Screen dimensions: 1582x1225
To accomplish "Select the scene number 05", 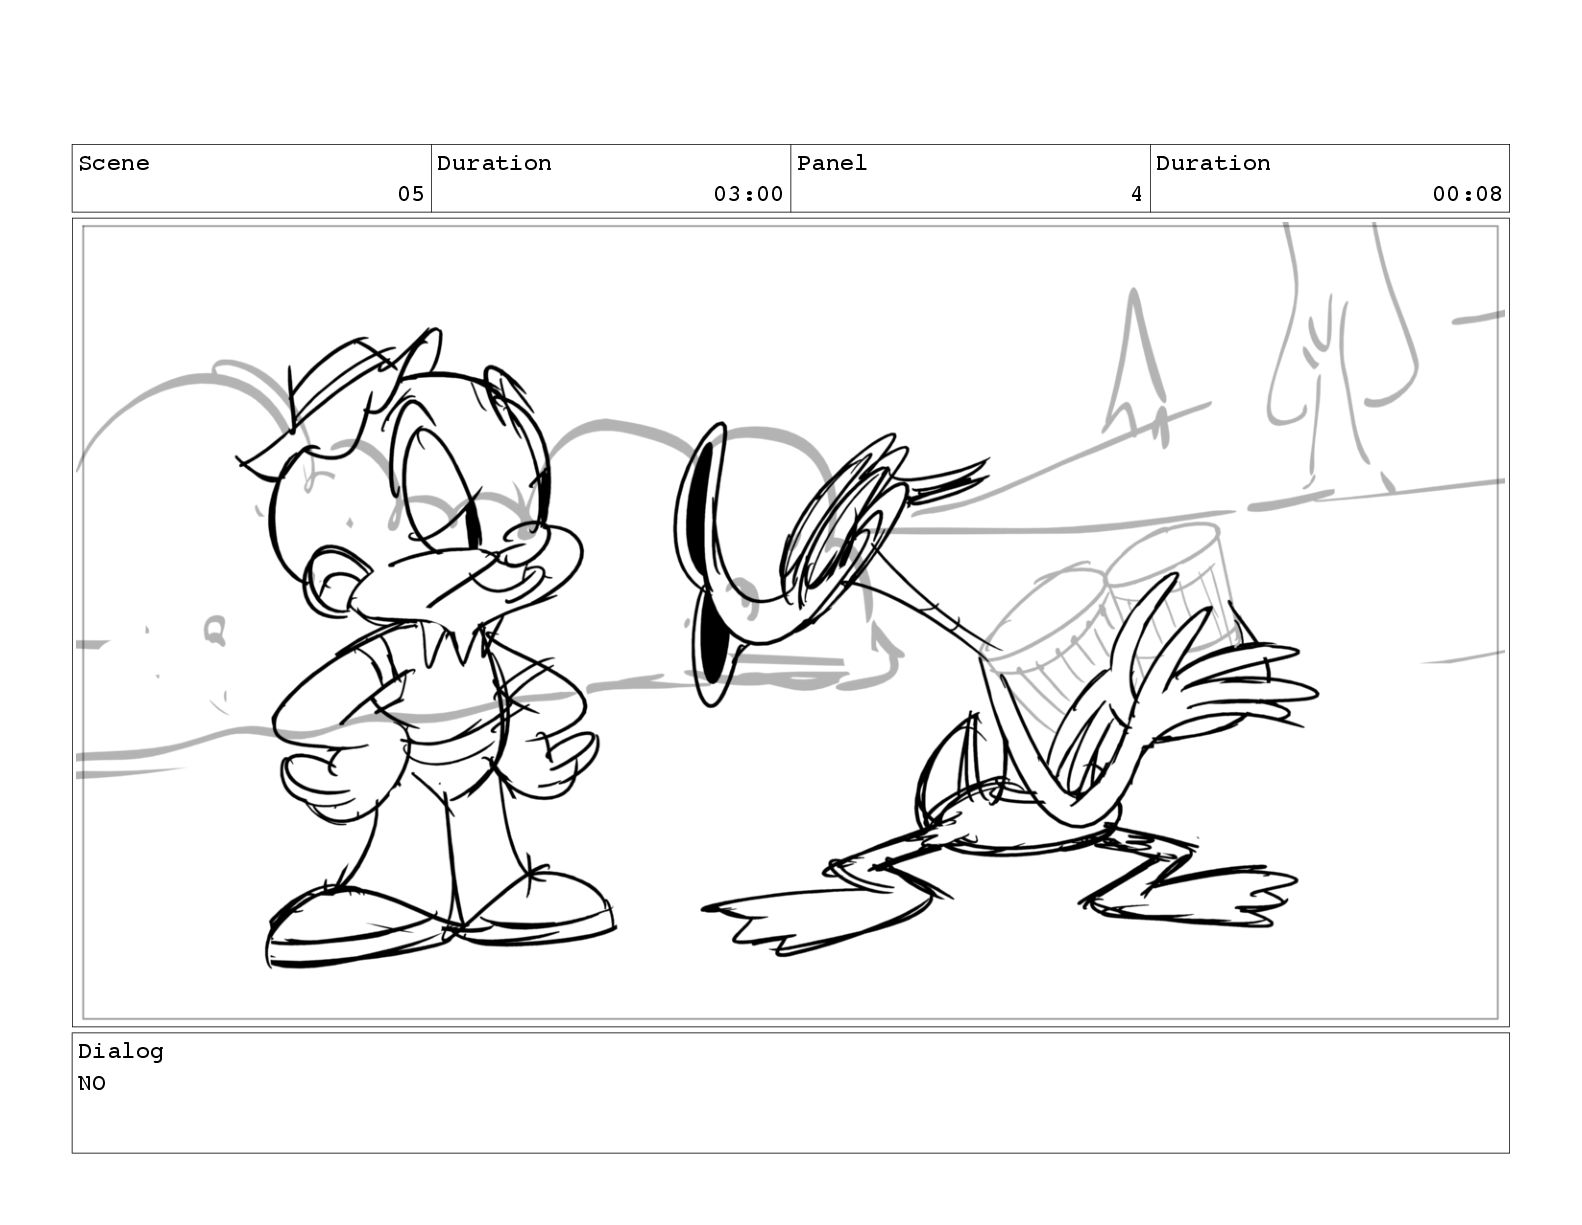I will click(411, 194).
